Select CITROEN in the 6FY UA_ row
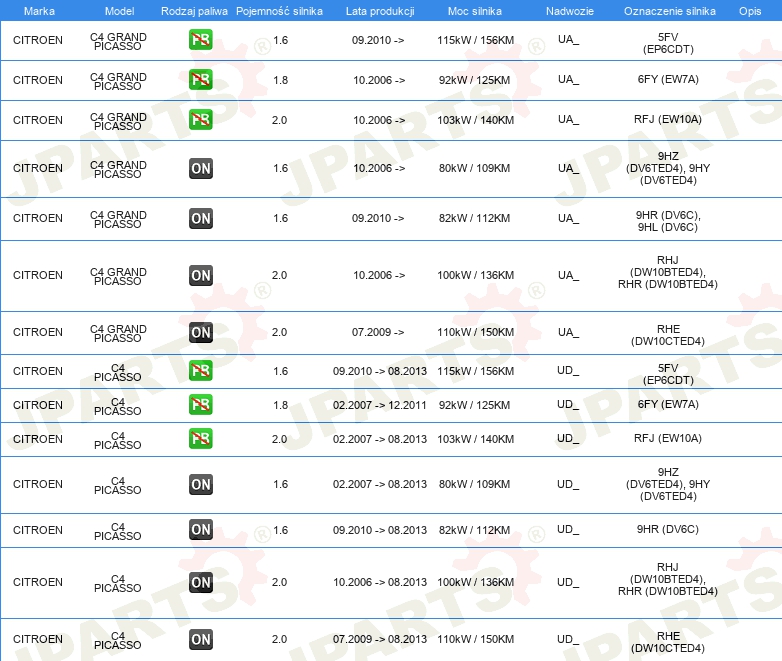Screen dimensions: 782x661 [x=38, y=80]
